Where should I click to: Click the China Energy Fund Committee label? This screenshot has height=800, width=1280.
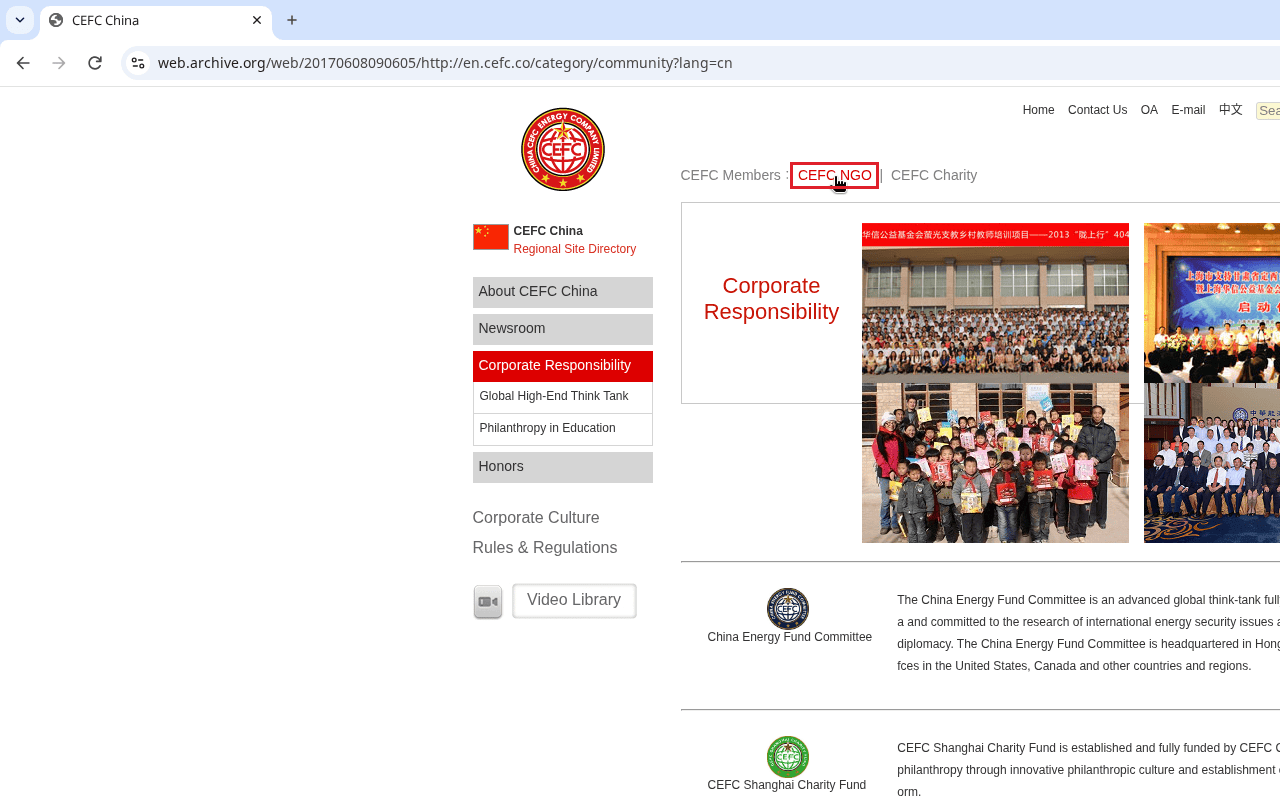click(790, 637)
